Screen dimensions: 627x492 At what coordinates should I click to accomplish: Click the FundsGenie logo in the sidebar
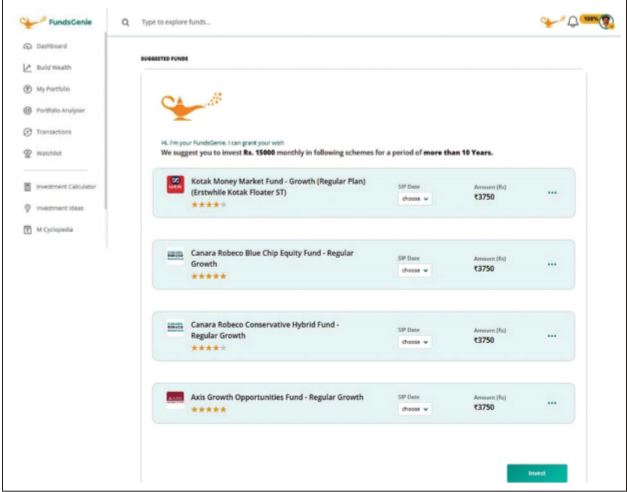(56, 22)
